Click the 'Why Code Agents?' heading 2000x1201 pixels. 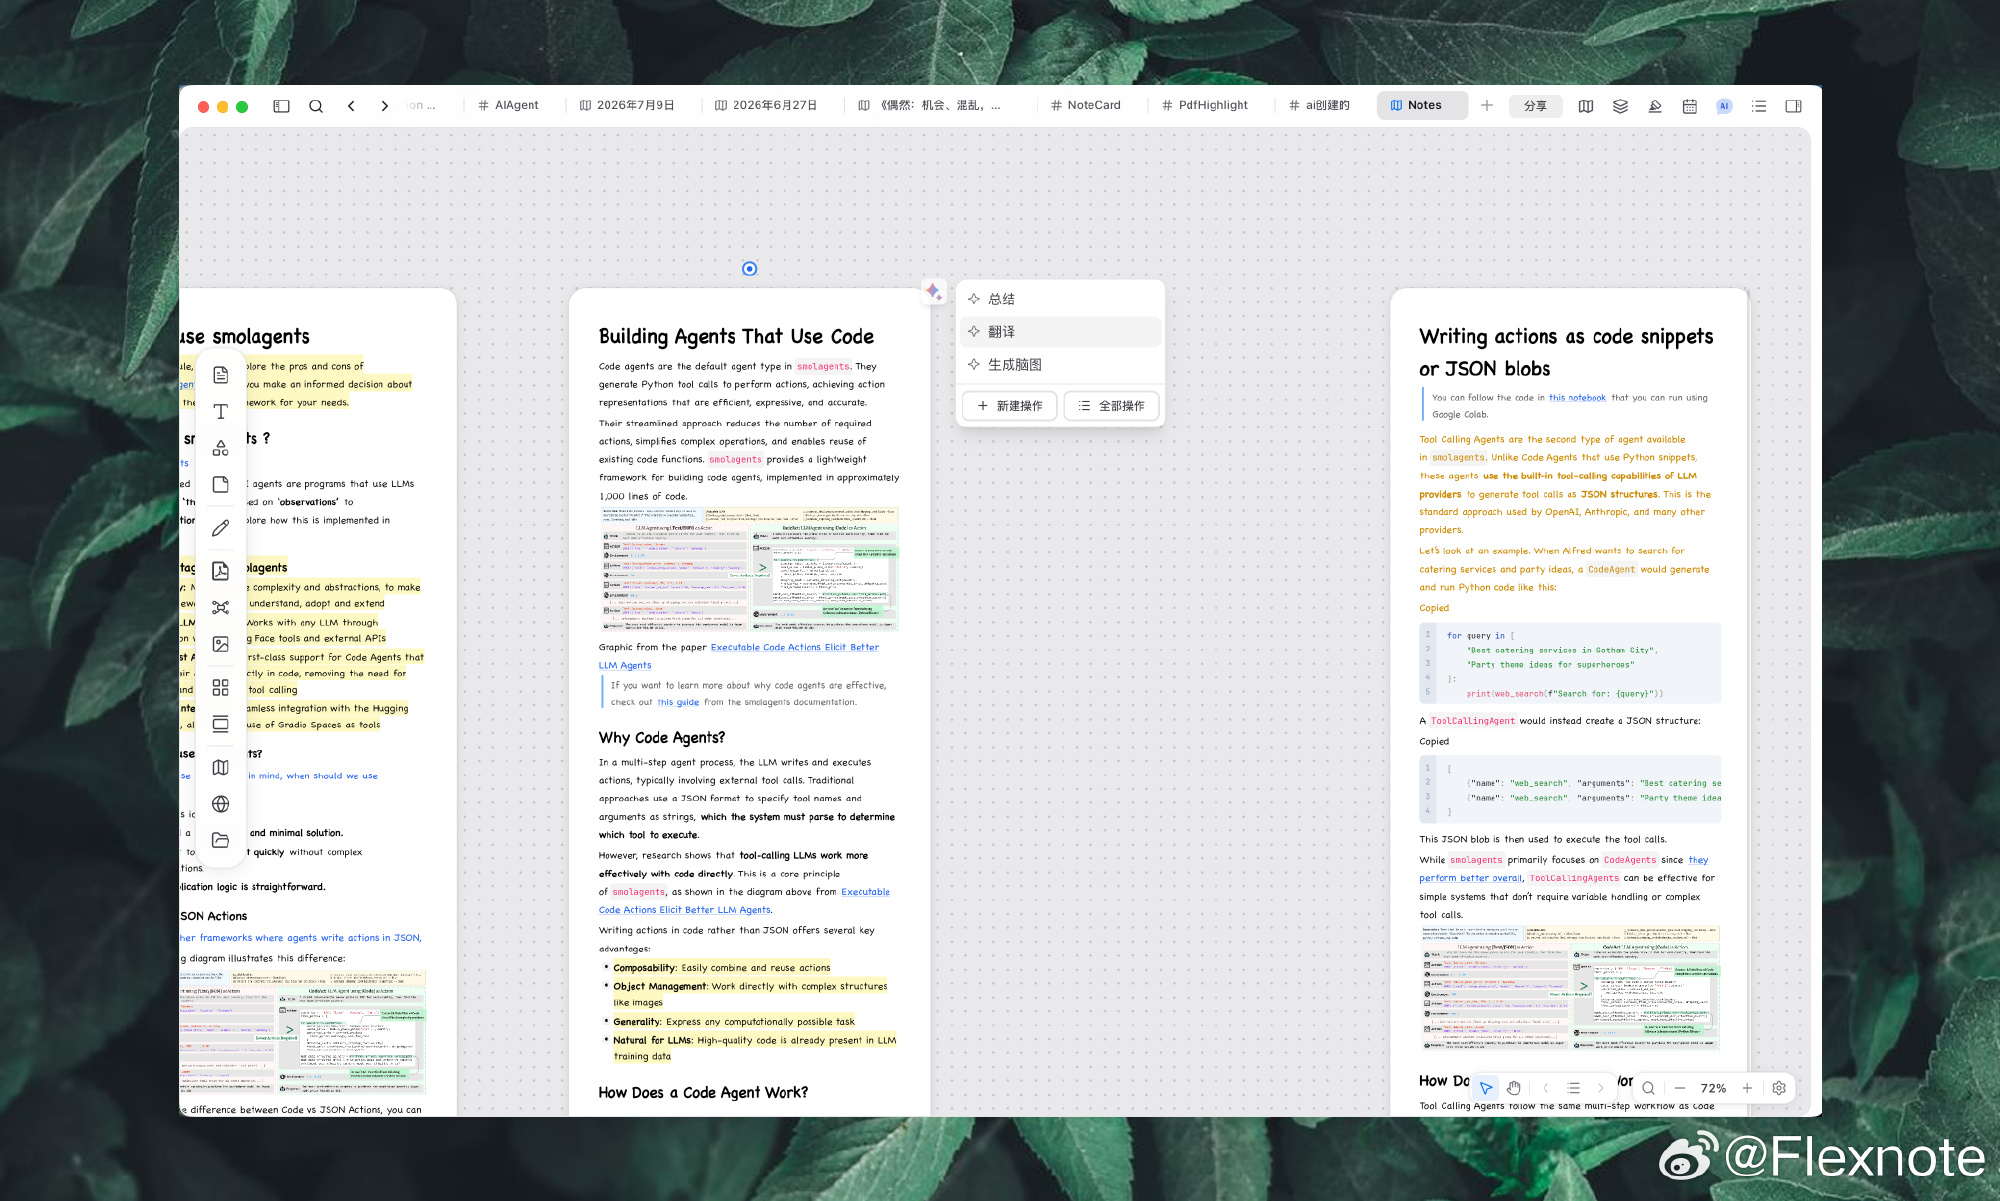pyautogui.click(x=662, y=738)
